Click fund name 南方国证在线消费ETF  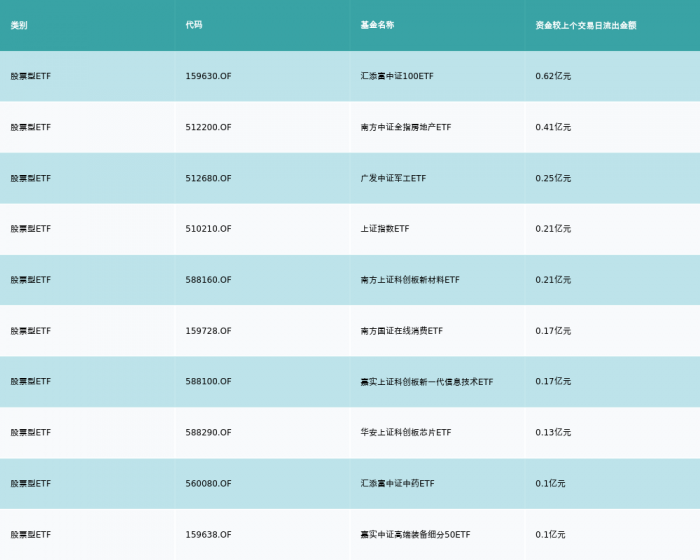click(x=402, y=331)
